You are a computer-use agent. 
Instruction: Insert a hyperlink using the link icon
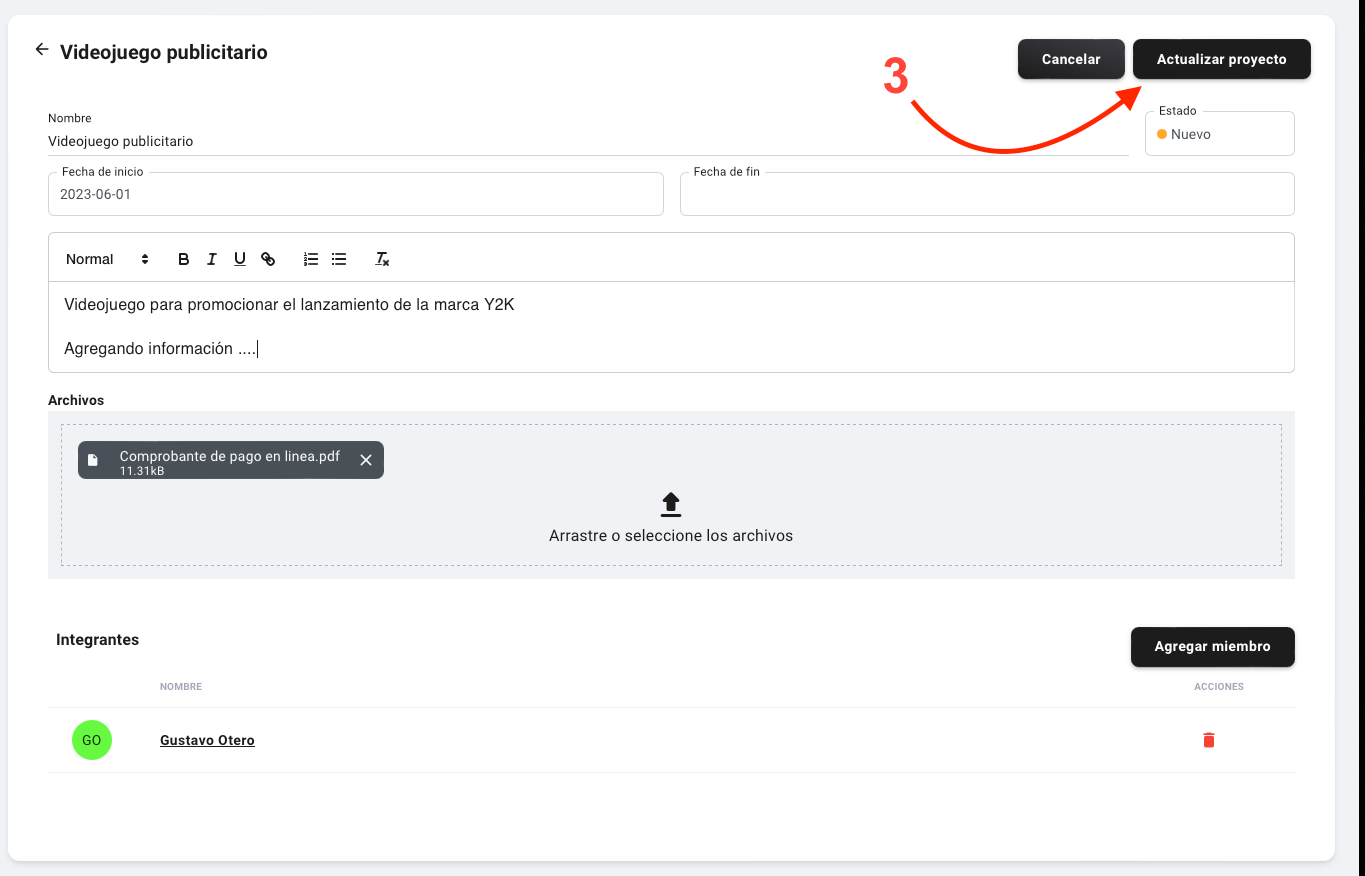point(268,259)
